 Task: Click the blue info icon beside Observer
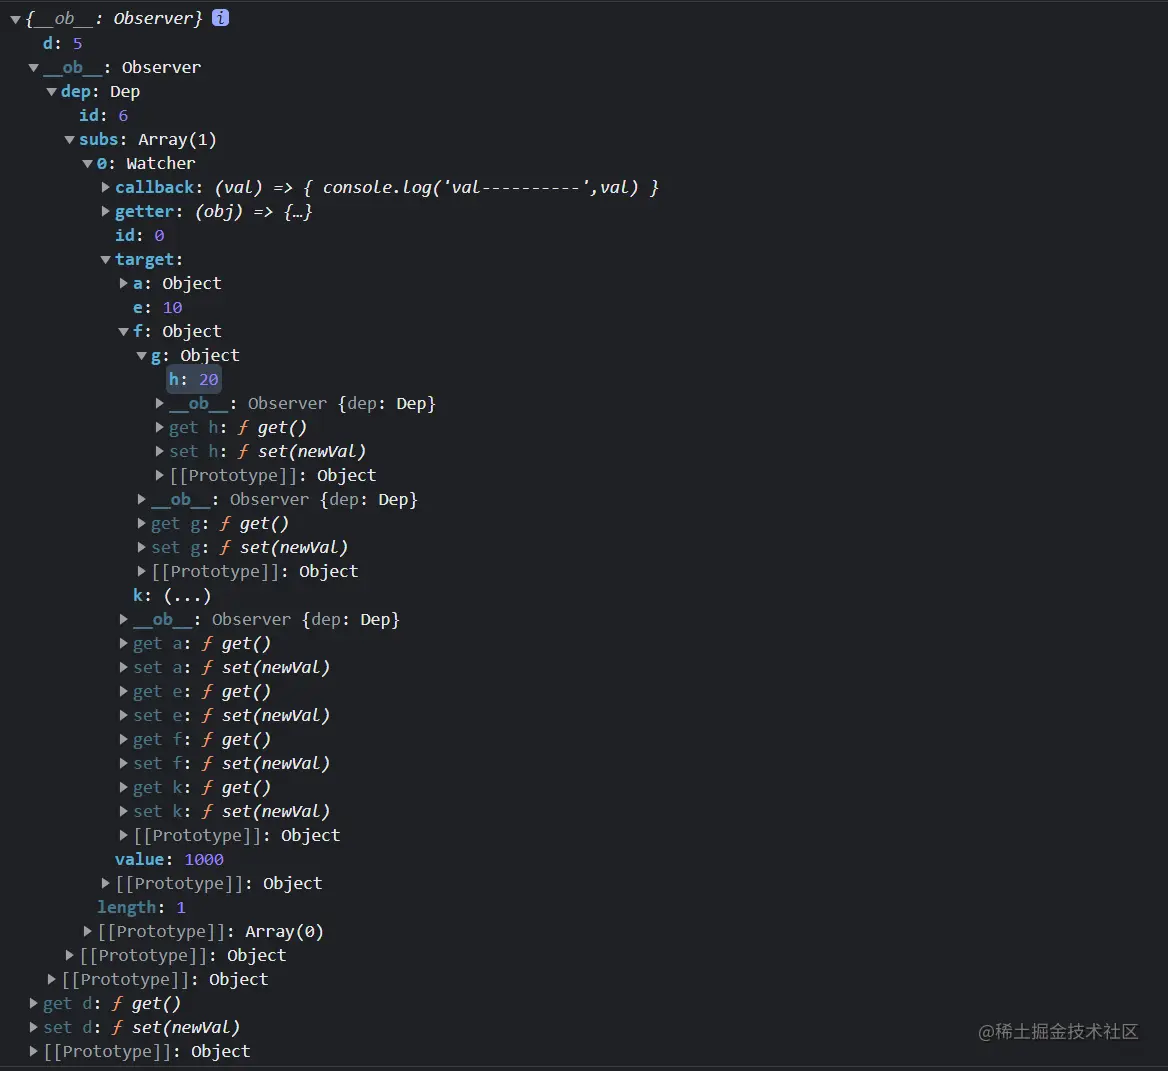[x=220, y=18]
